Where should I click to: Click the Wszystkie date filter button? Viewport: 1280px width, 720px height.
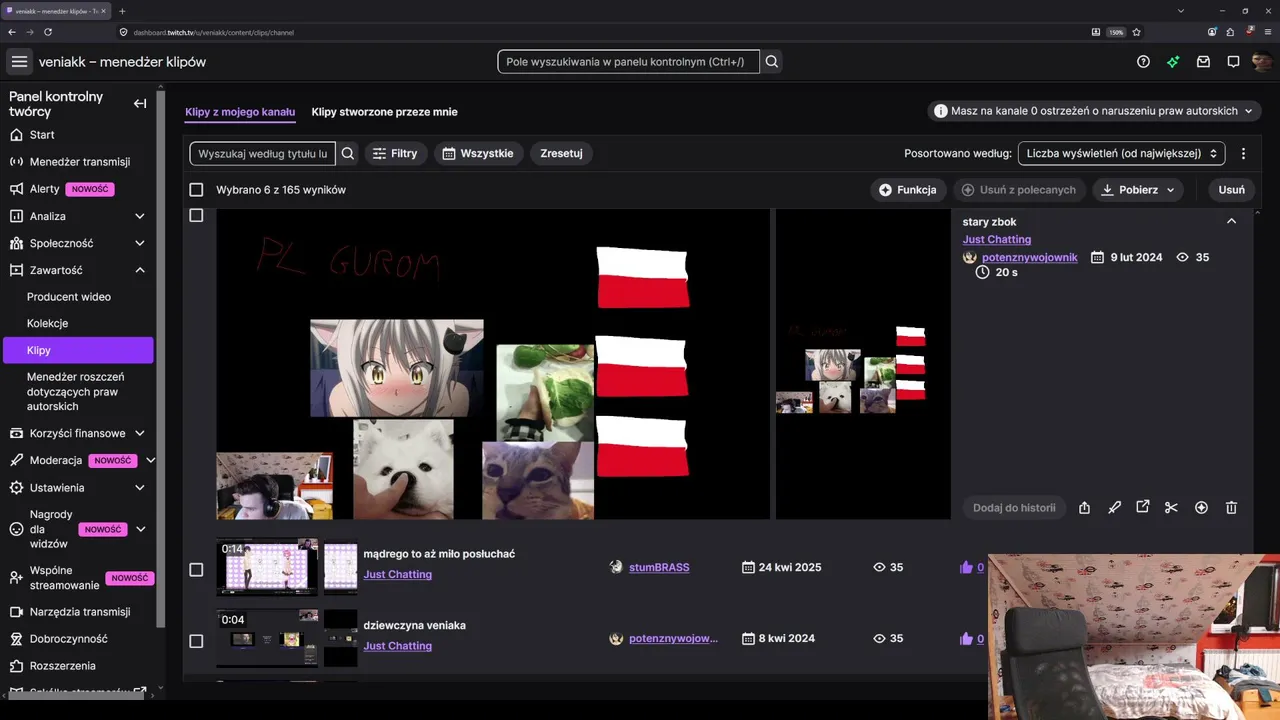pyautogui.click(x=478, y=154)
